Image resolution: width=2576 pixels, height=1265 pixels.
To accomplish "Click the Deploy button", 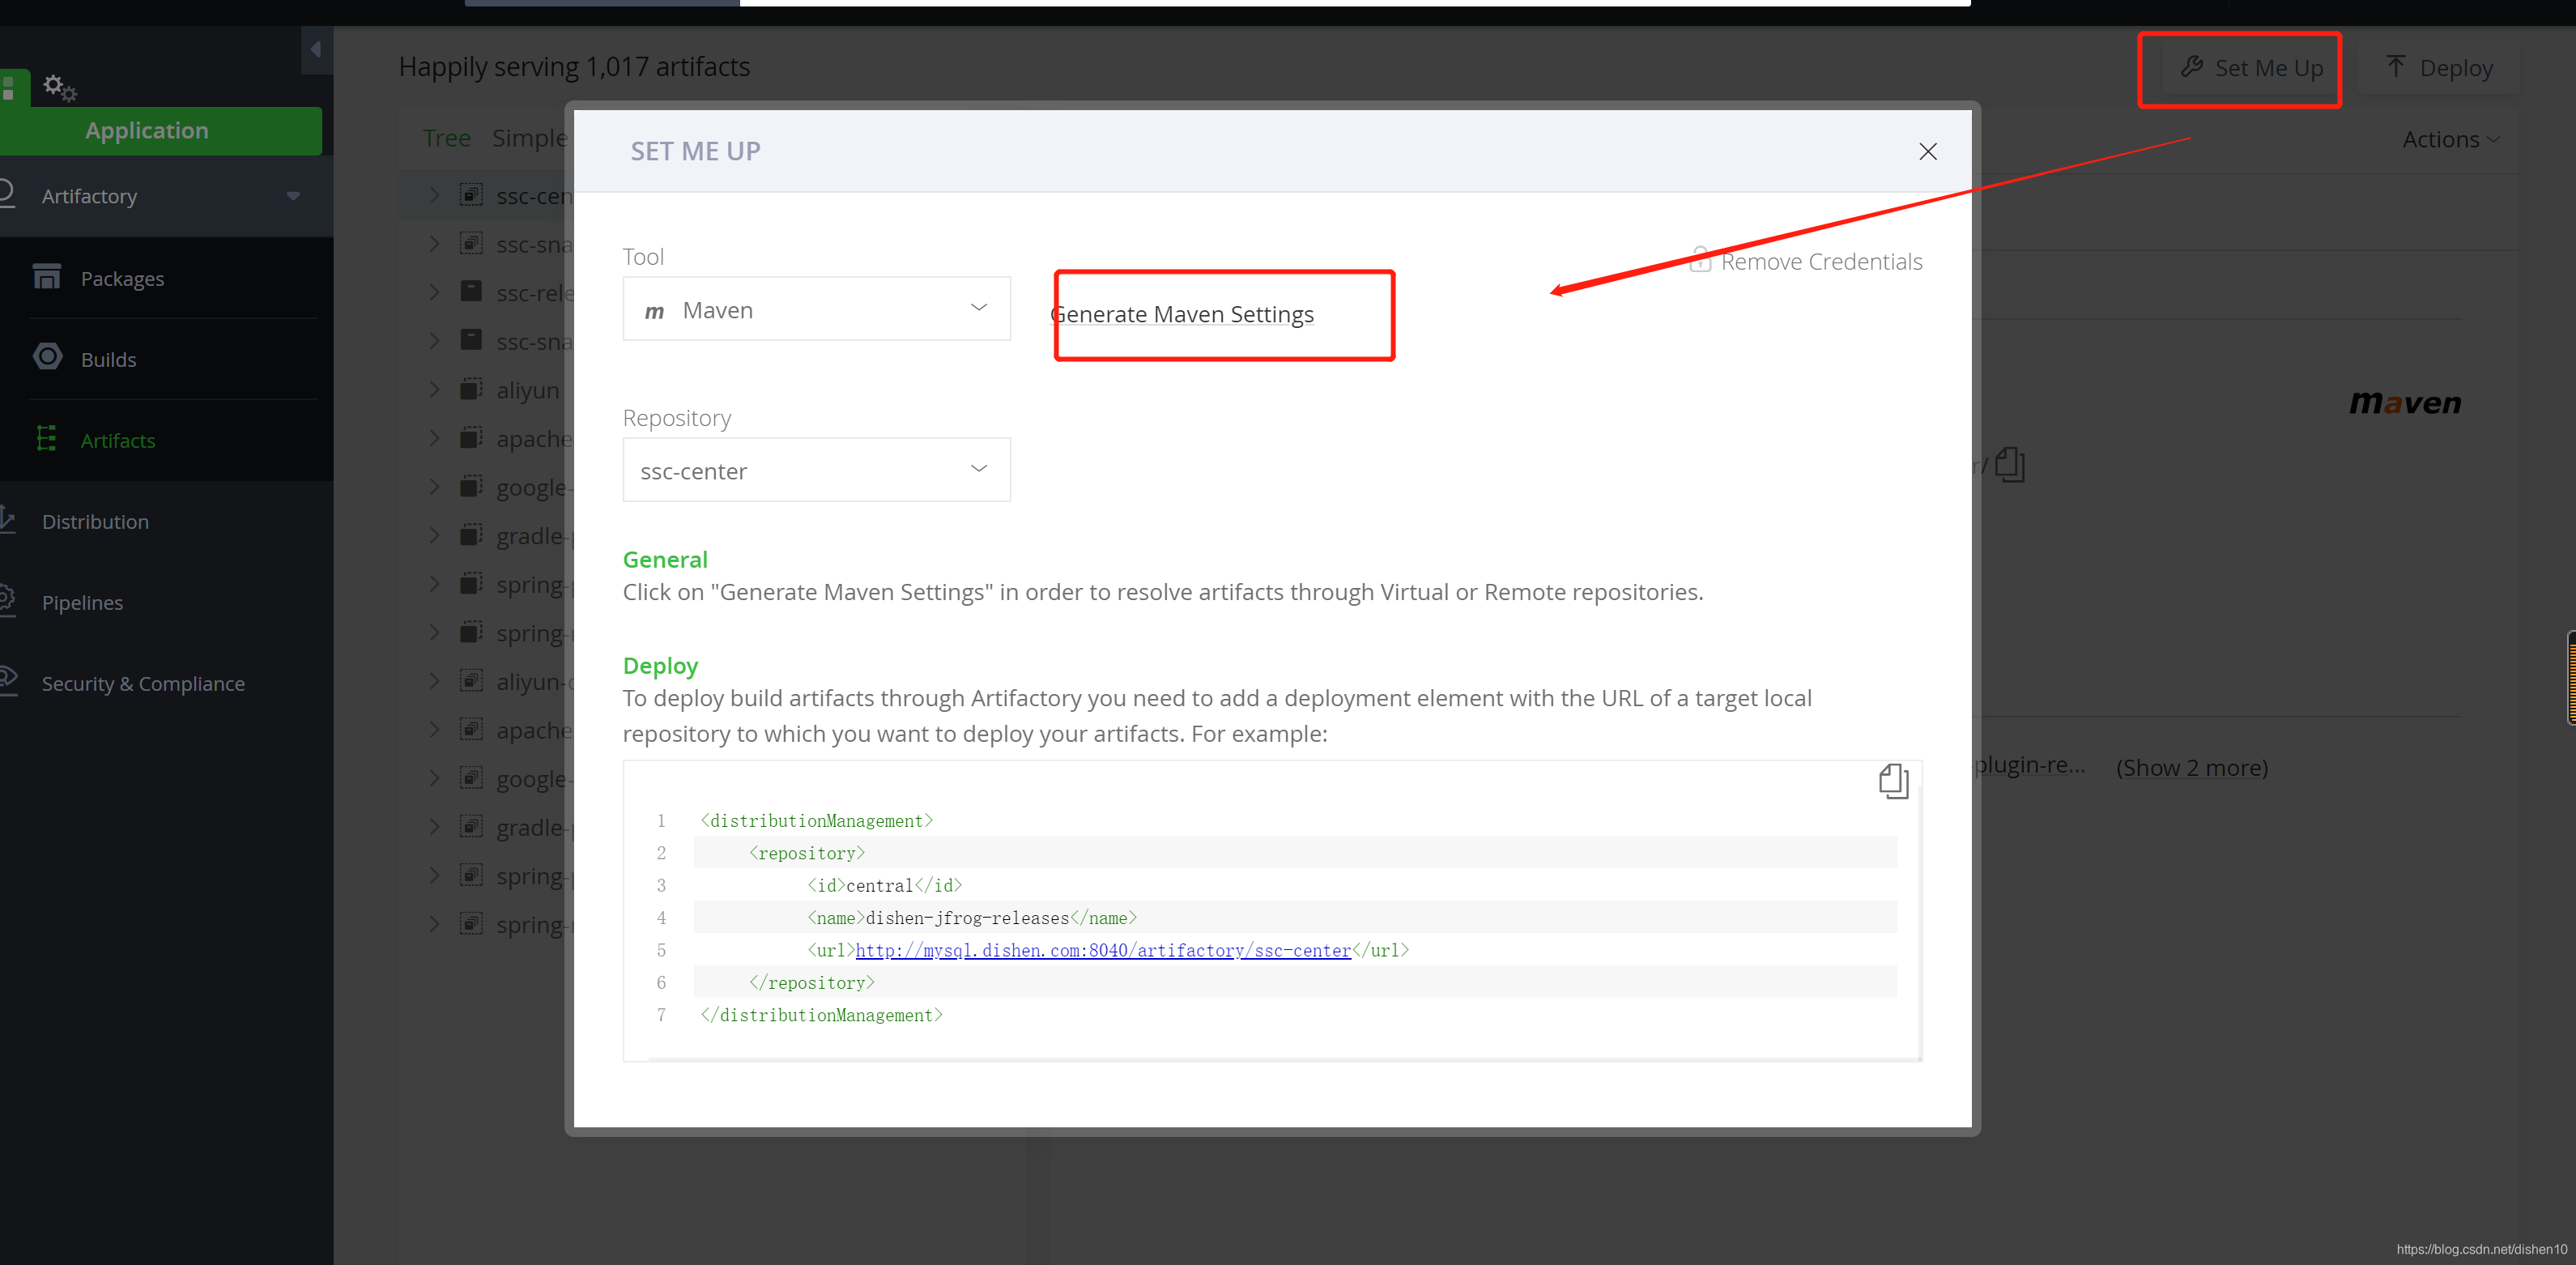I will point(2439,68).
